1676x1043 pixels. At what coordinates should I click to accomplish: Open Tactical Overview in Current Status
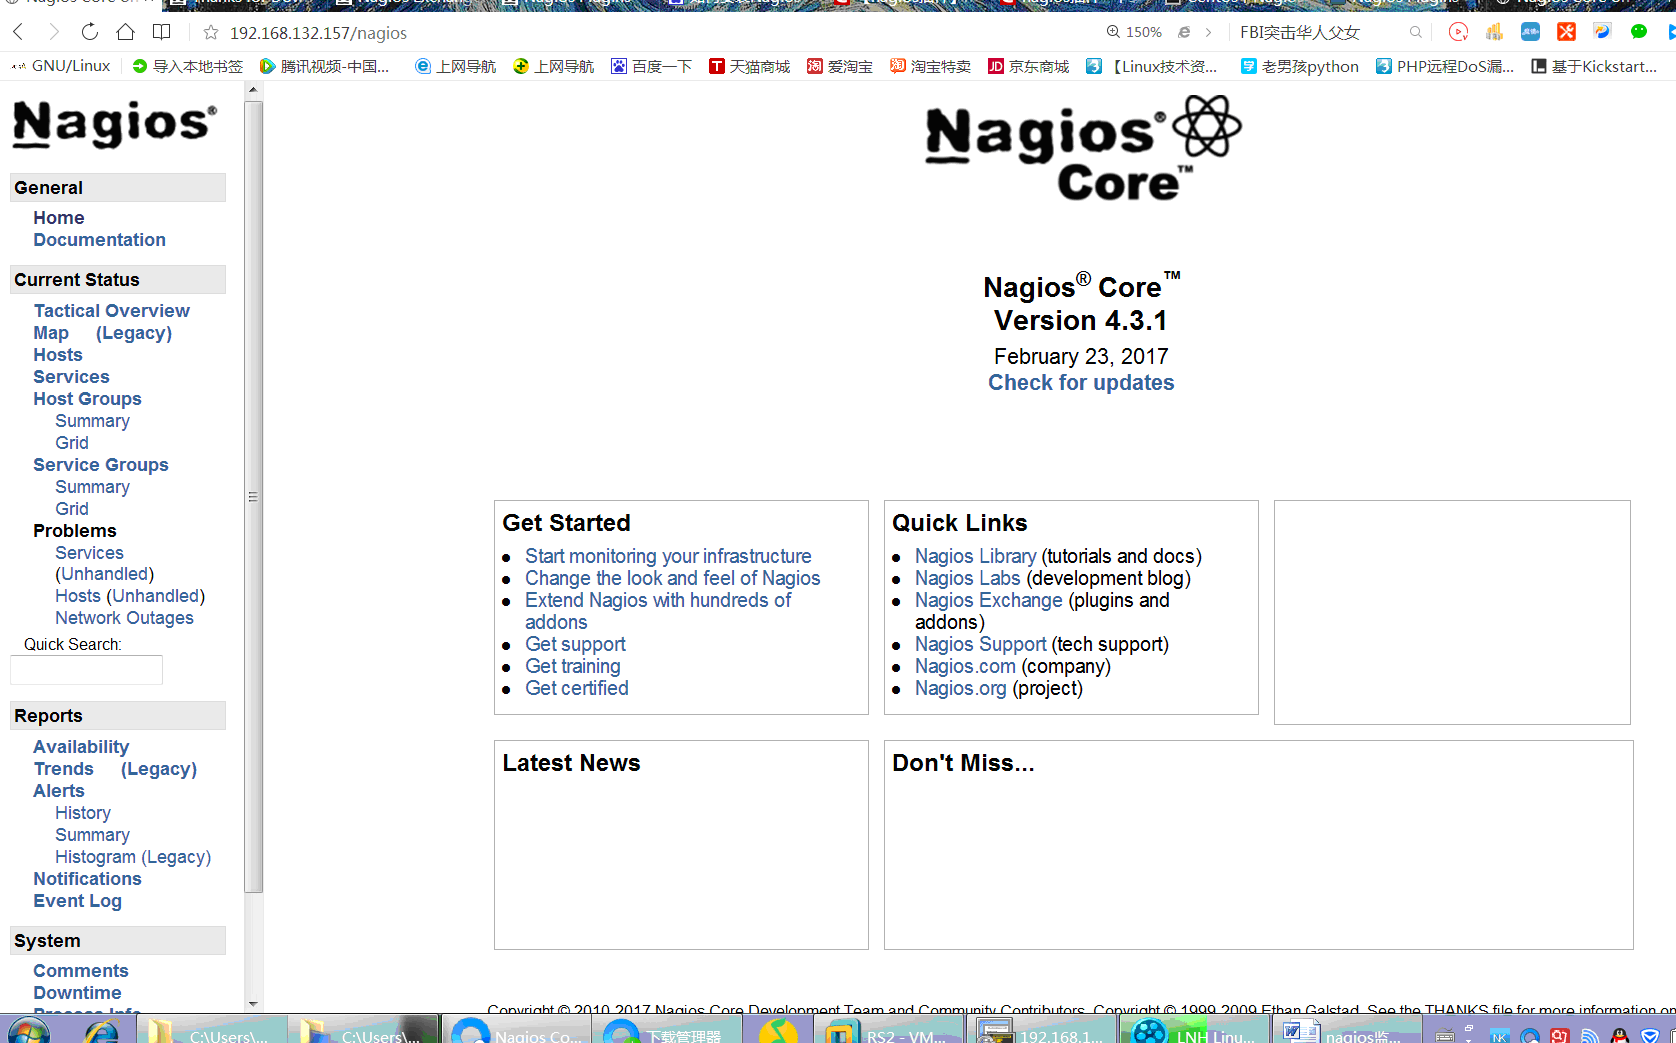111,311
